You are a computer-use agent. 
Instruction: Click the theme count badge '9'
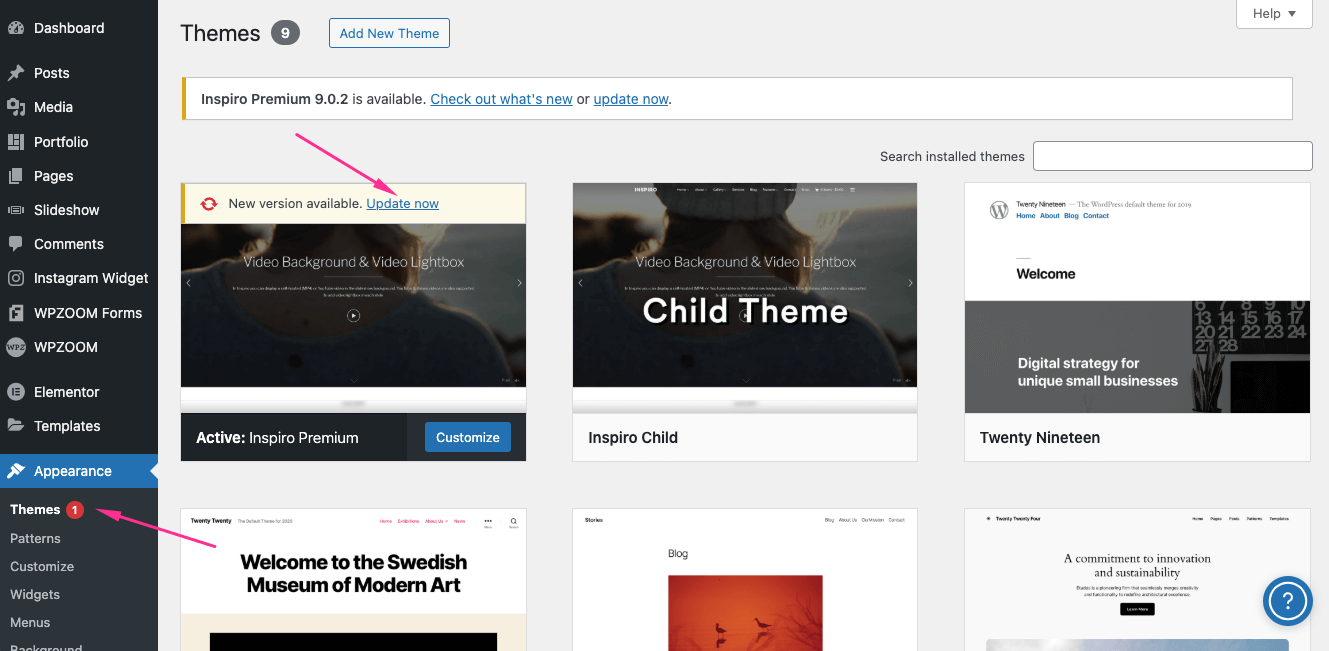(x=285, y=33)
